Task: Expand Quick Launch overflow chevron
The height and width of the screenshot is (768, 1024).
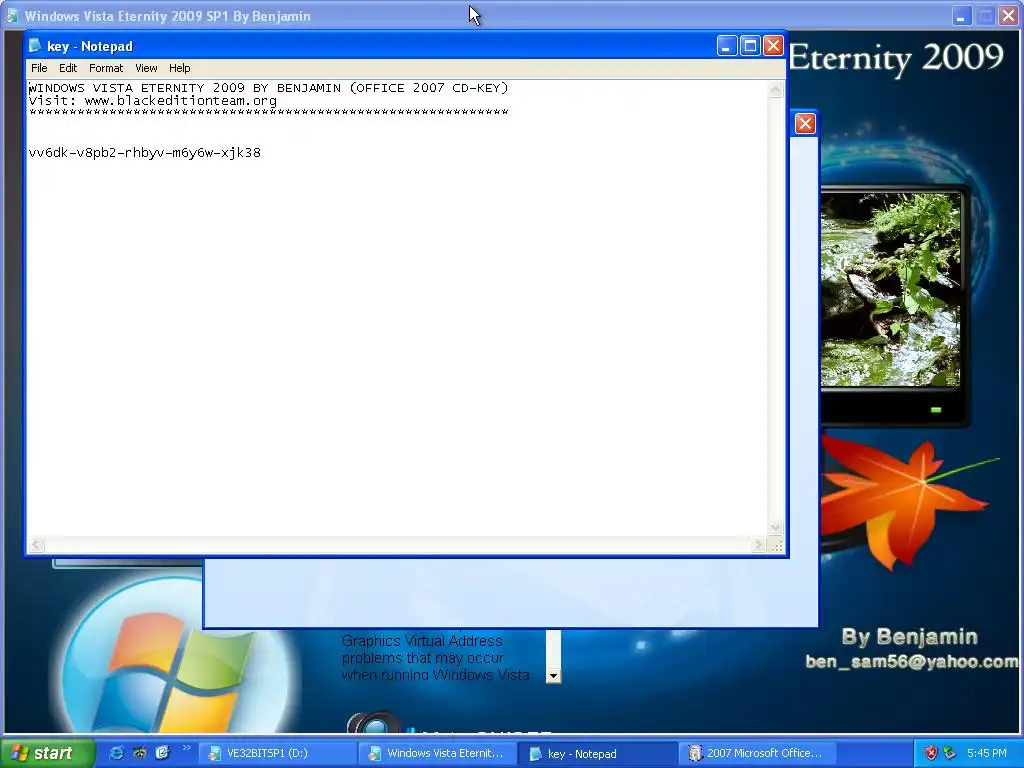Action: coord(186,748)
